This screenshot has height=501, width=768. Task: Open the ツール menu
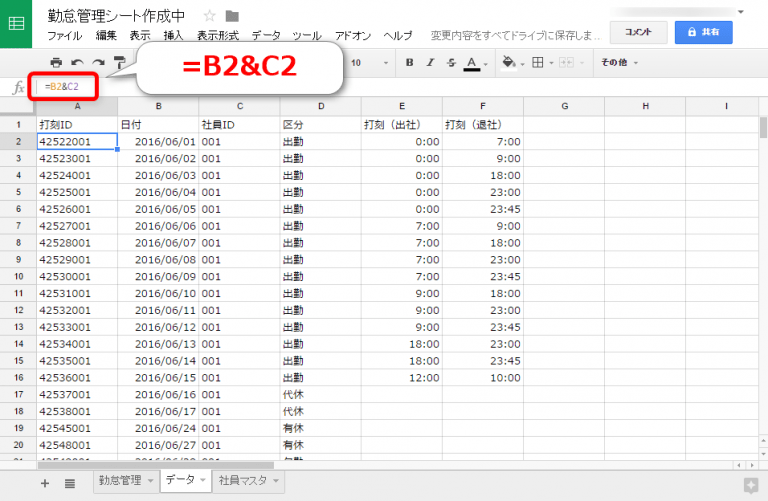point(307,35)
